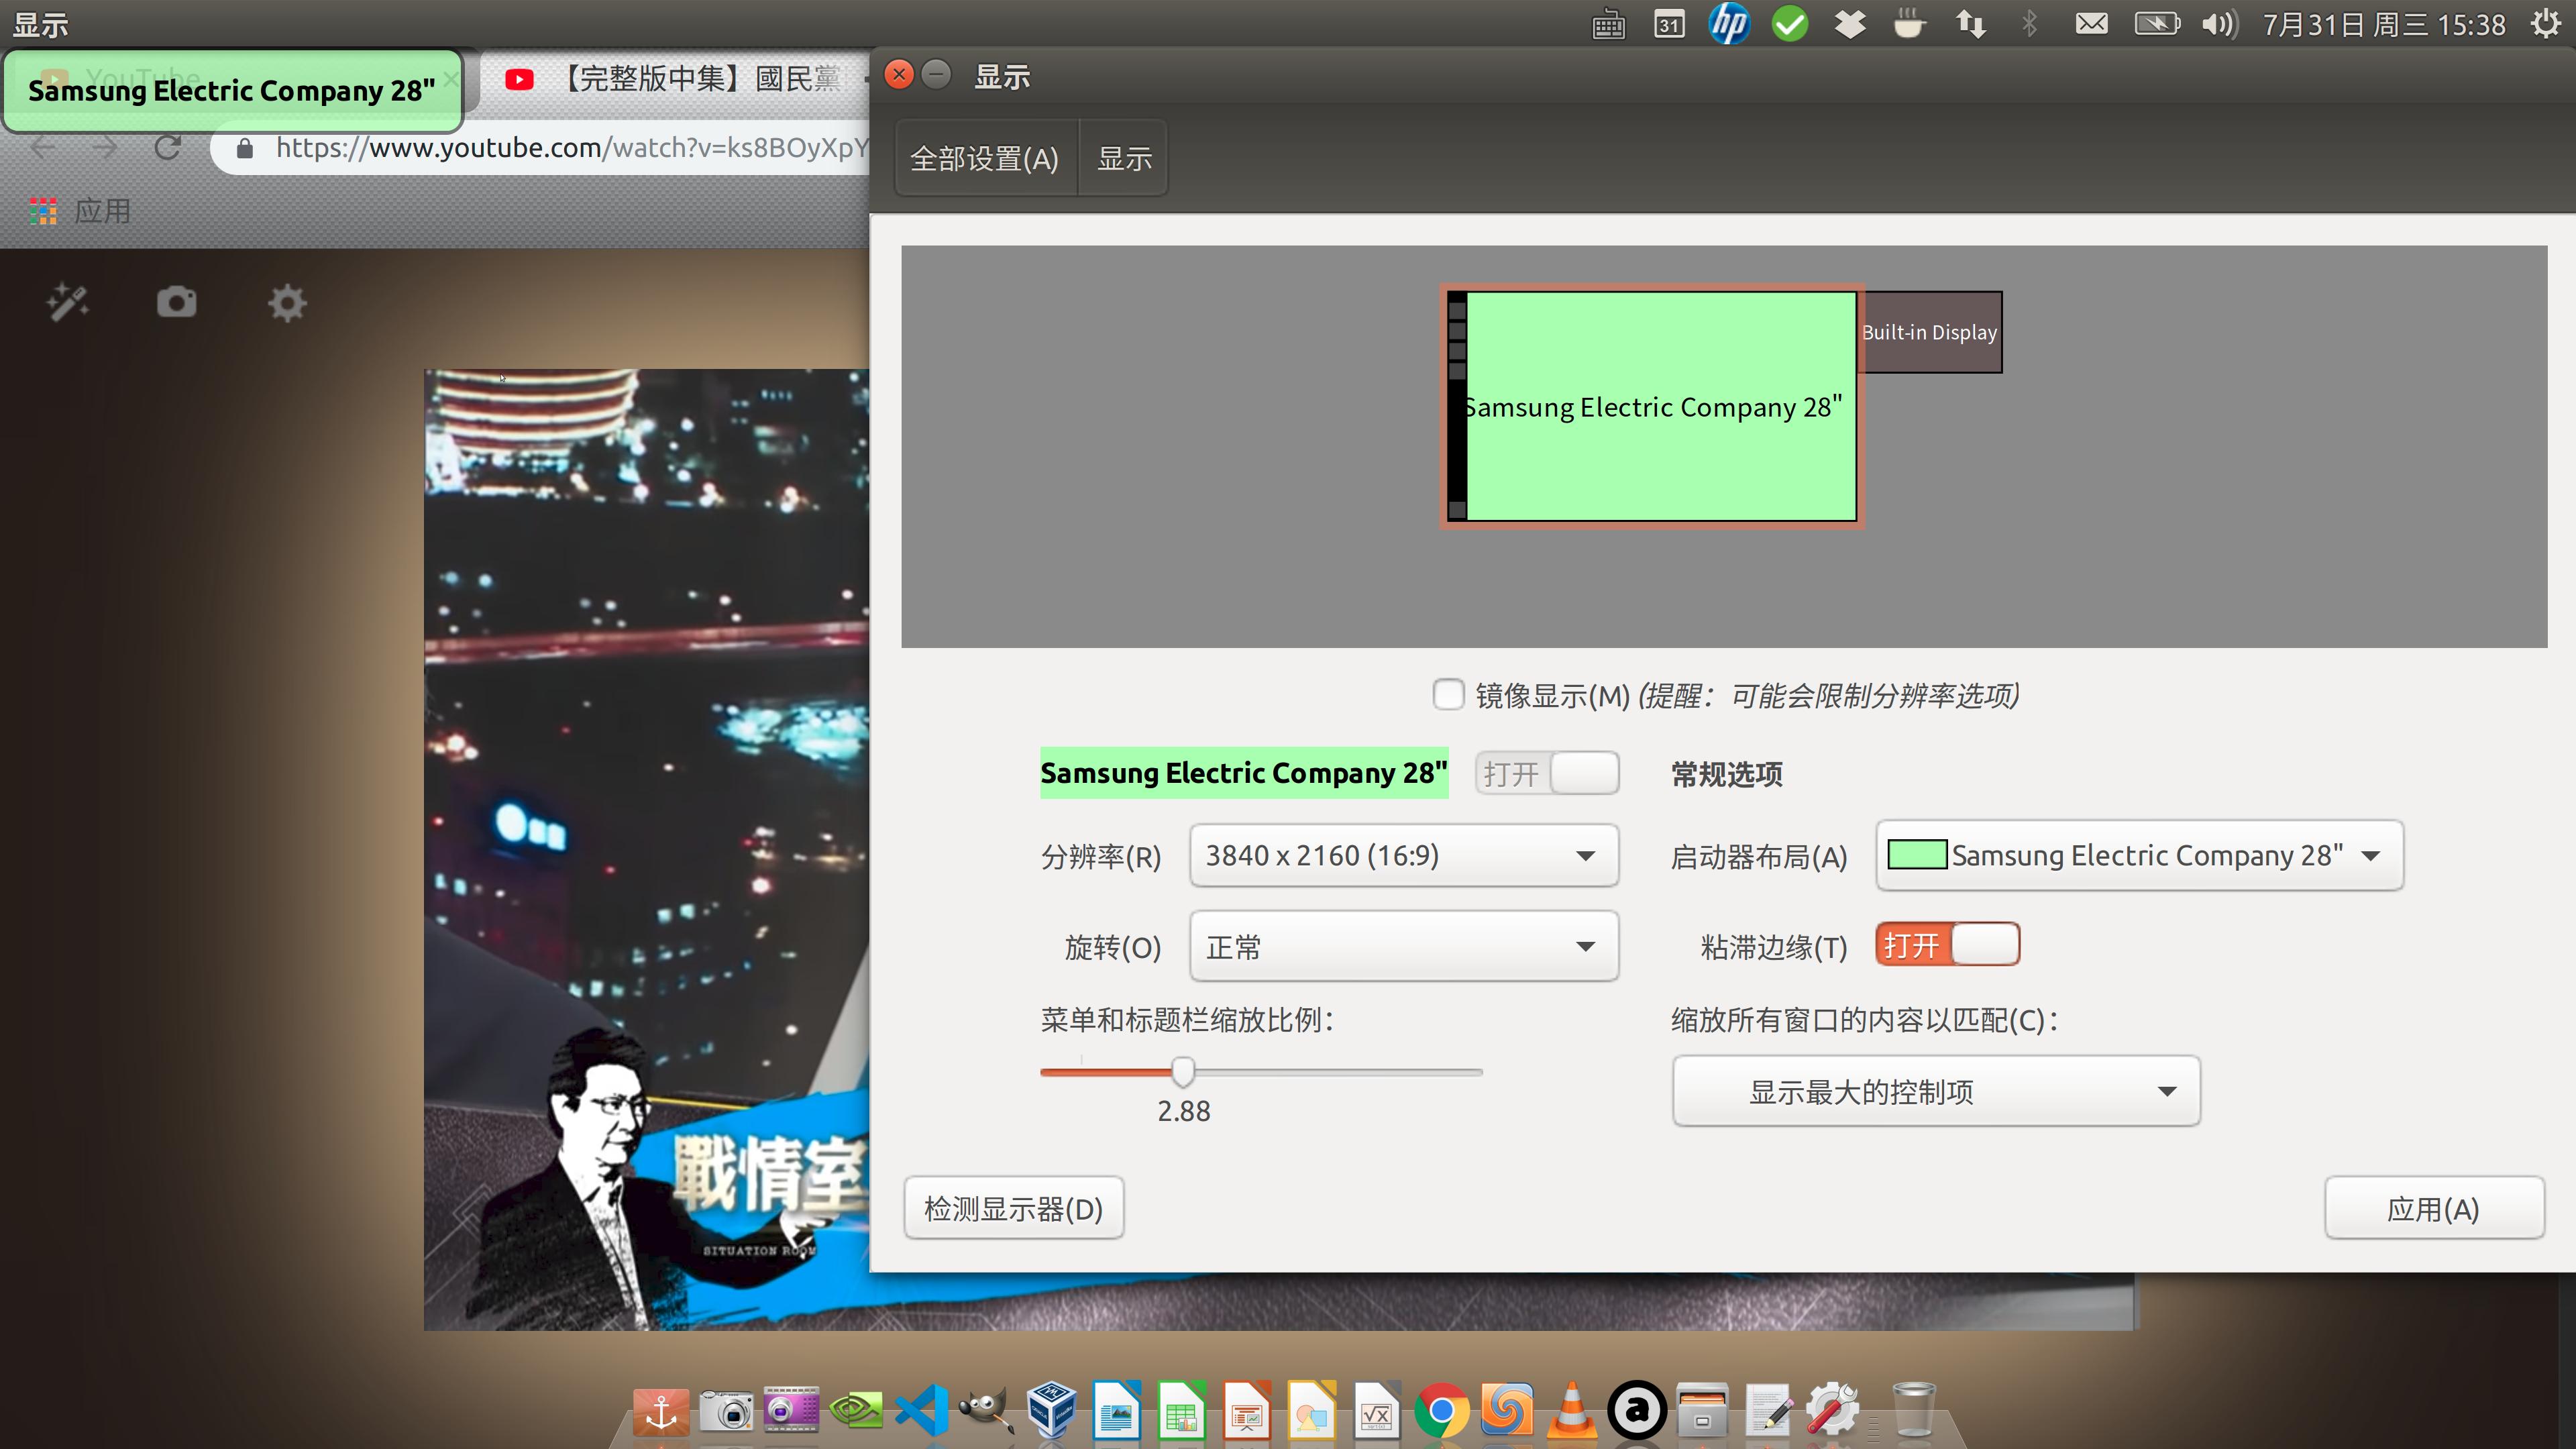
Task: Open the resolution 3840 x 2160 dropdown
Action: pos(1403,855)
